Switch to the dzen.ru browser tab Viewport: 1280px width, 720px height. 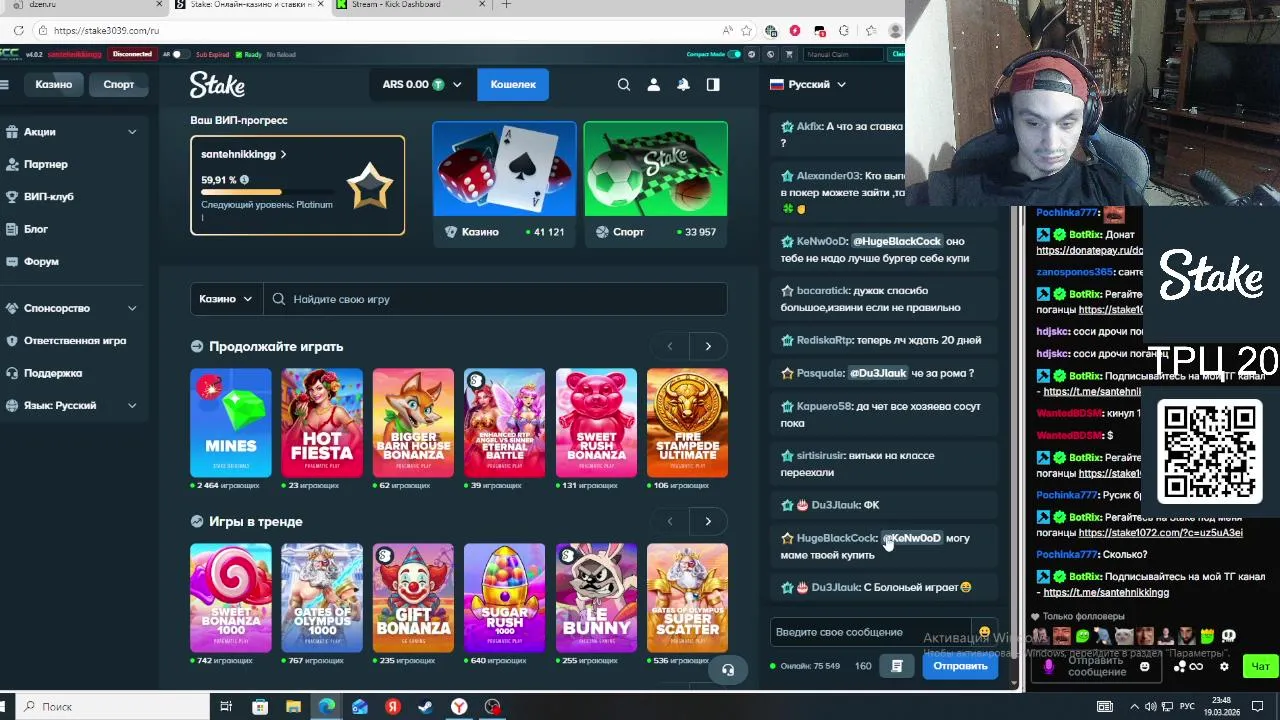[x=83, y=5]
